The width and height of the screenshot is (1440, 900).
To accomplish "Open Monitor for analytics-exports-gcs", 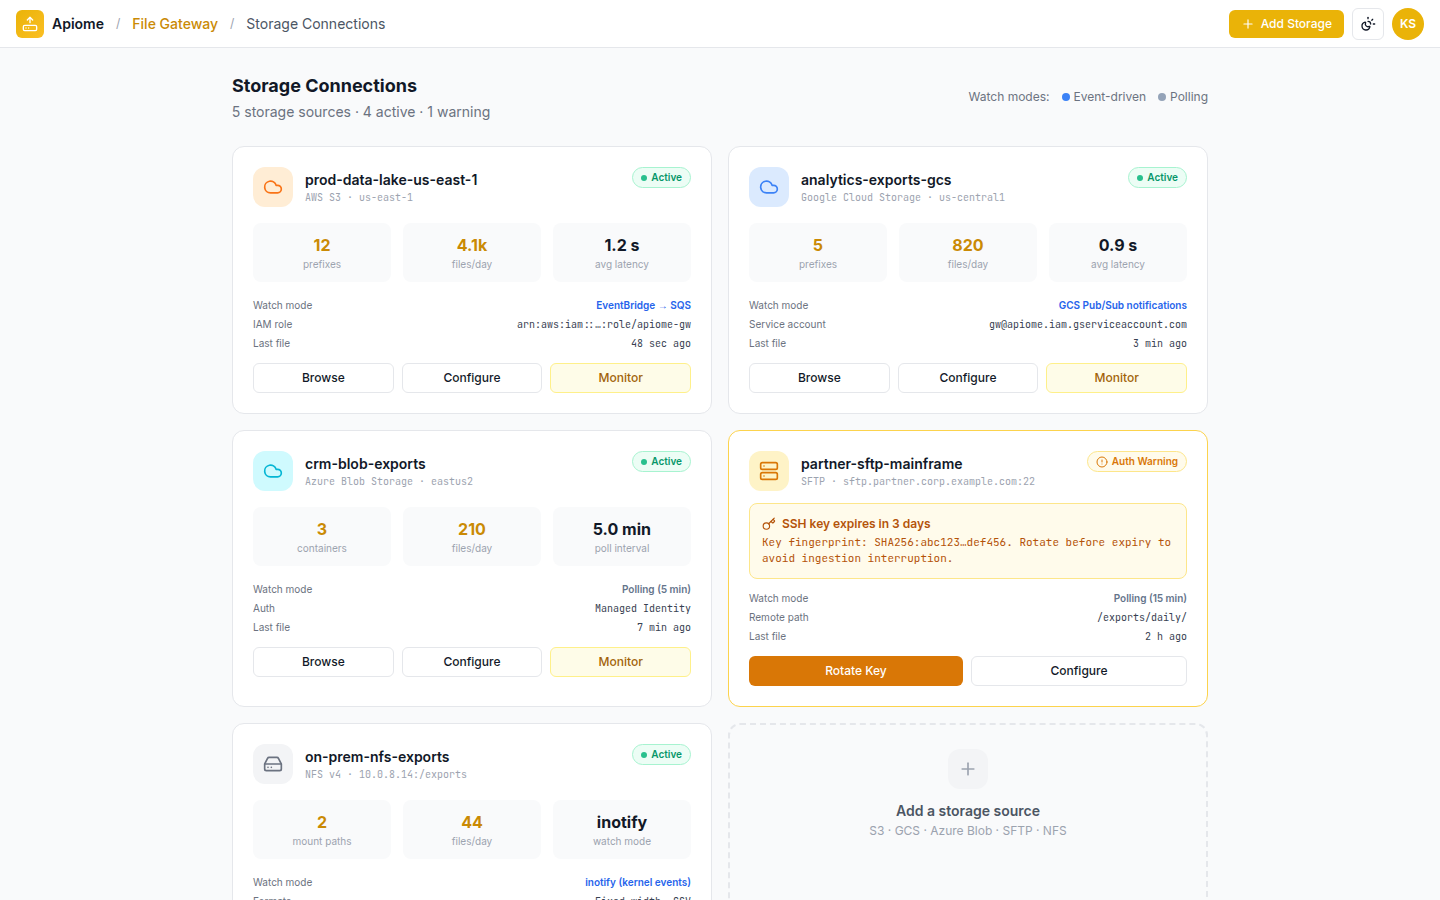I will [1116, 378].
